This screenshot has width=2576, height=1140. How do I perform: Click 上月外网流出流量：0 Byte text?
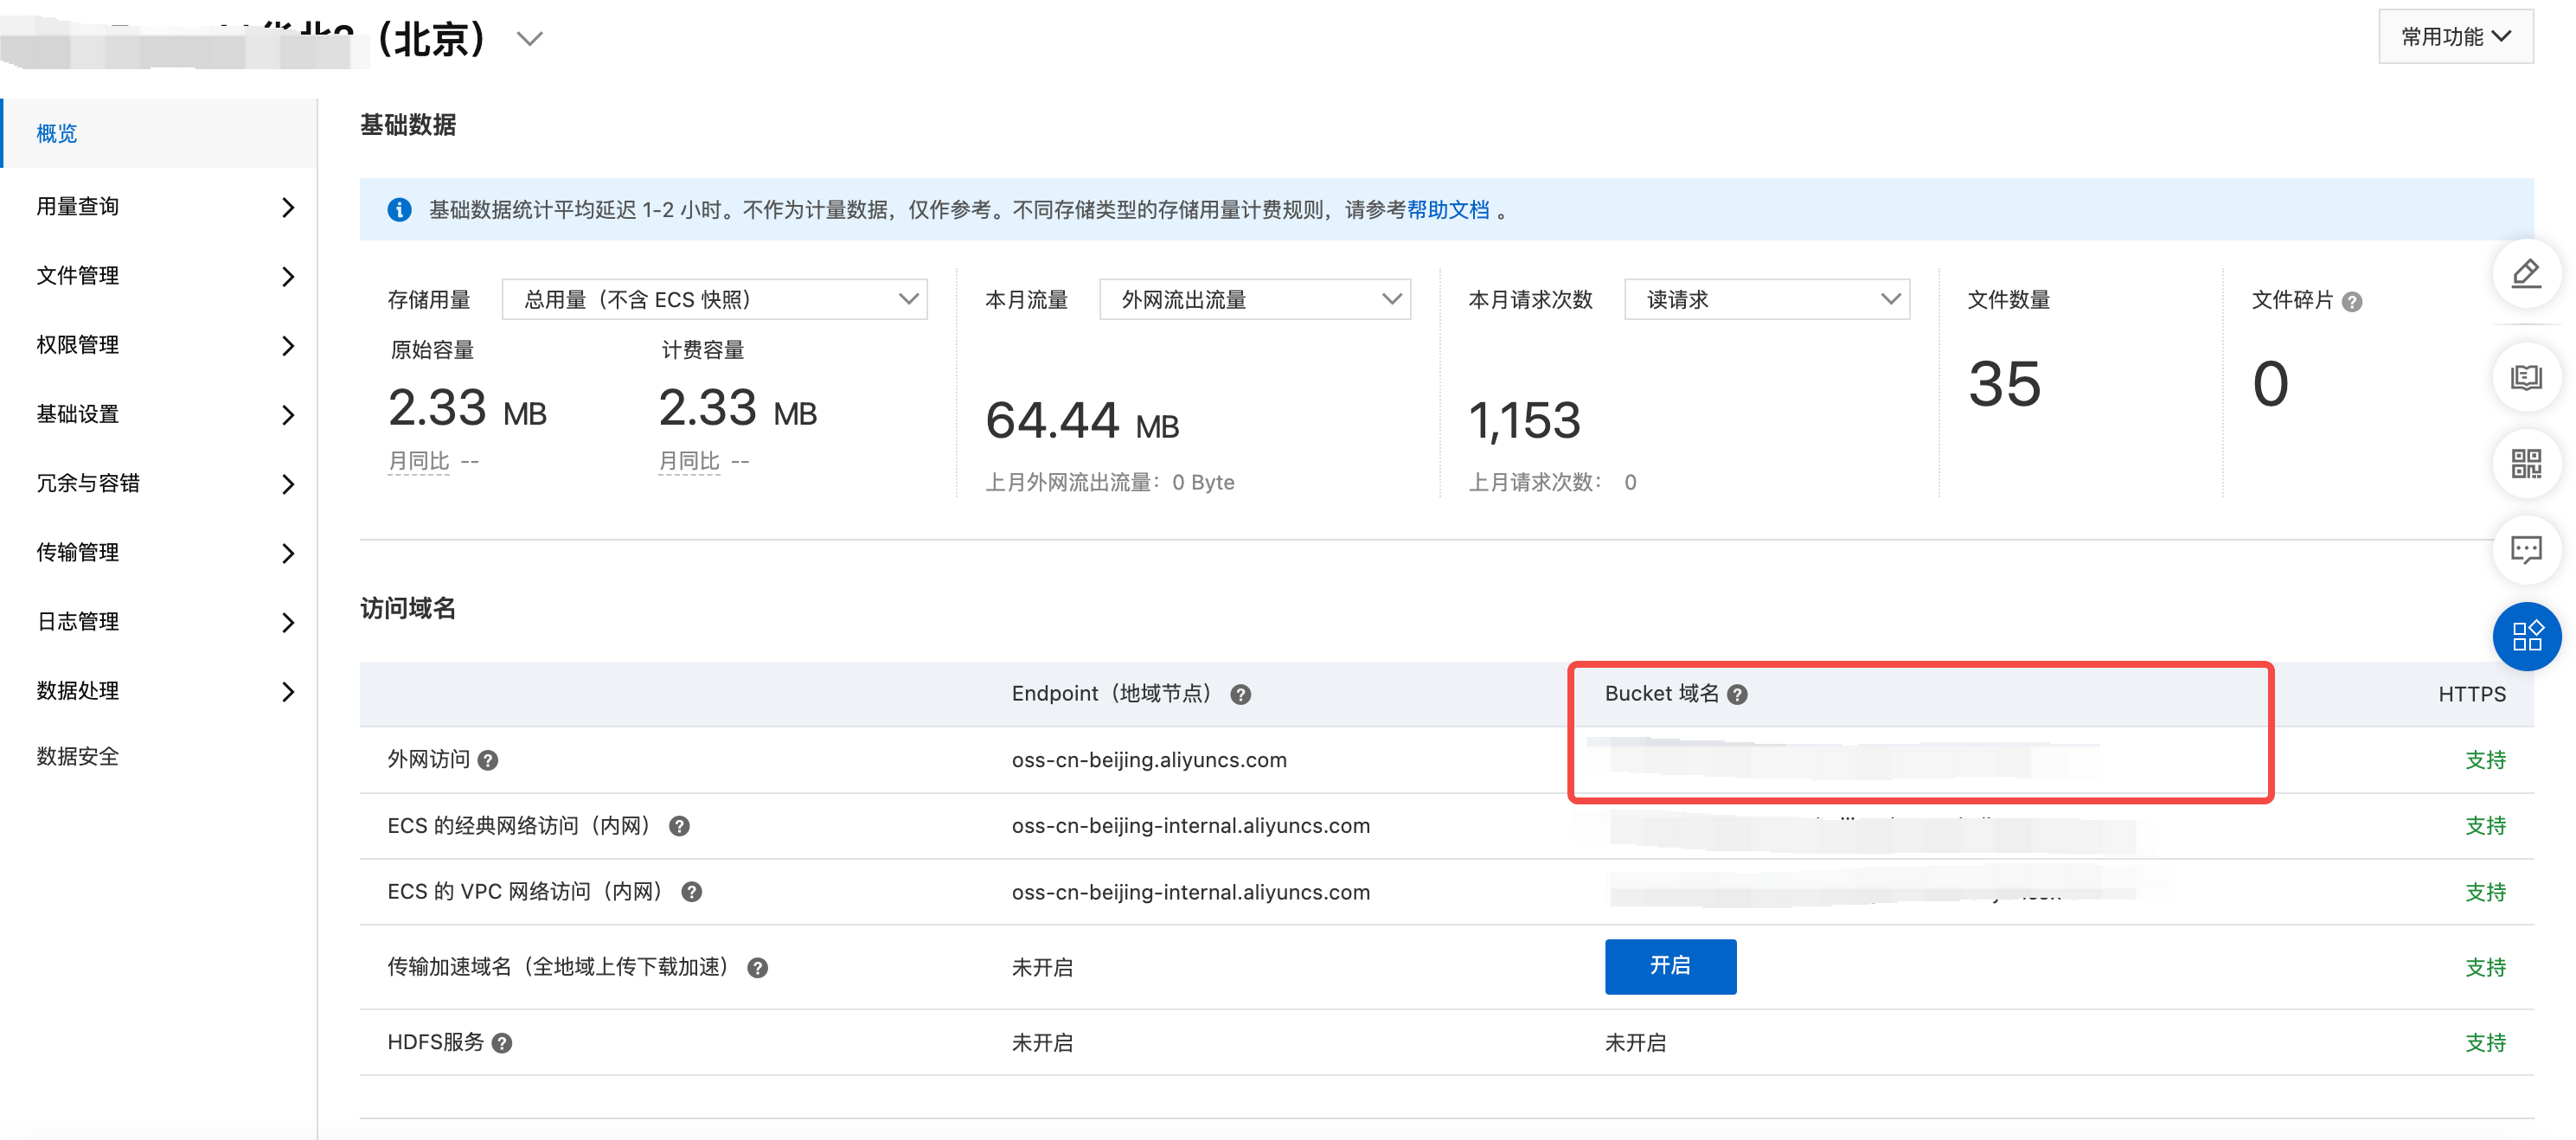1109,483
